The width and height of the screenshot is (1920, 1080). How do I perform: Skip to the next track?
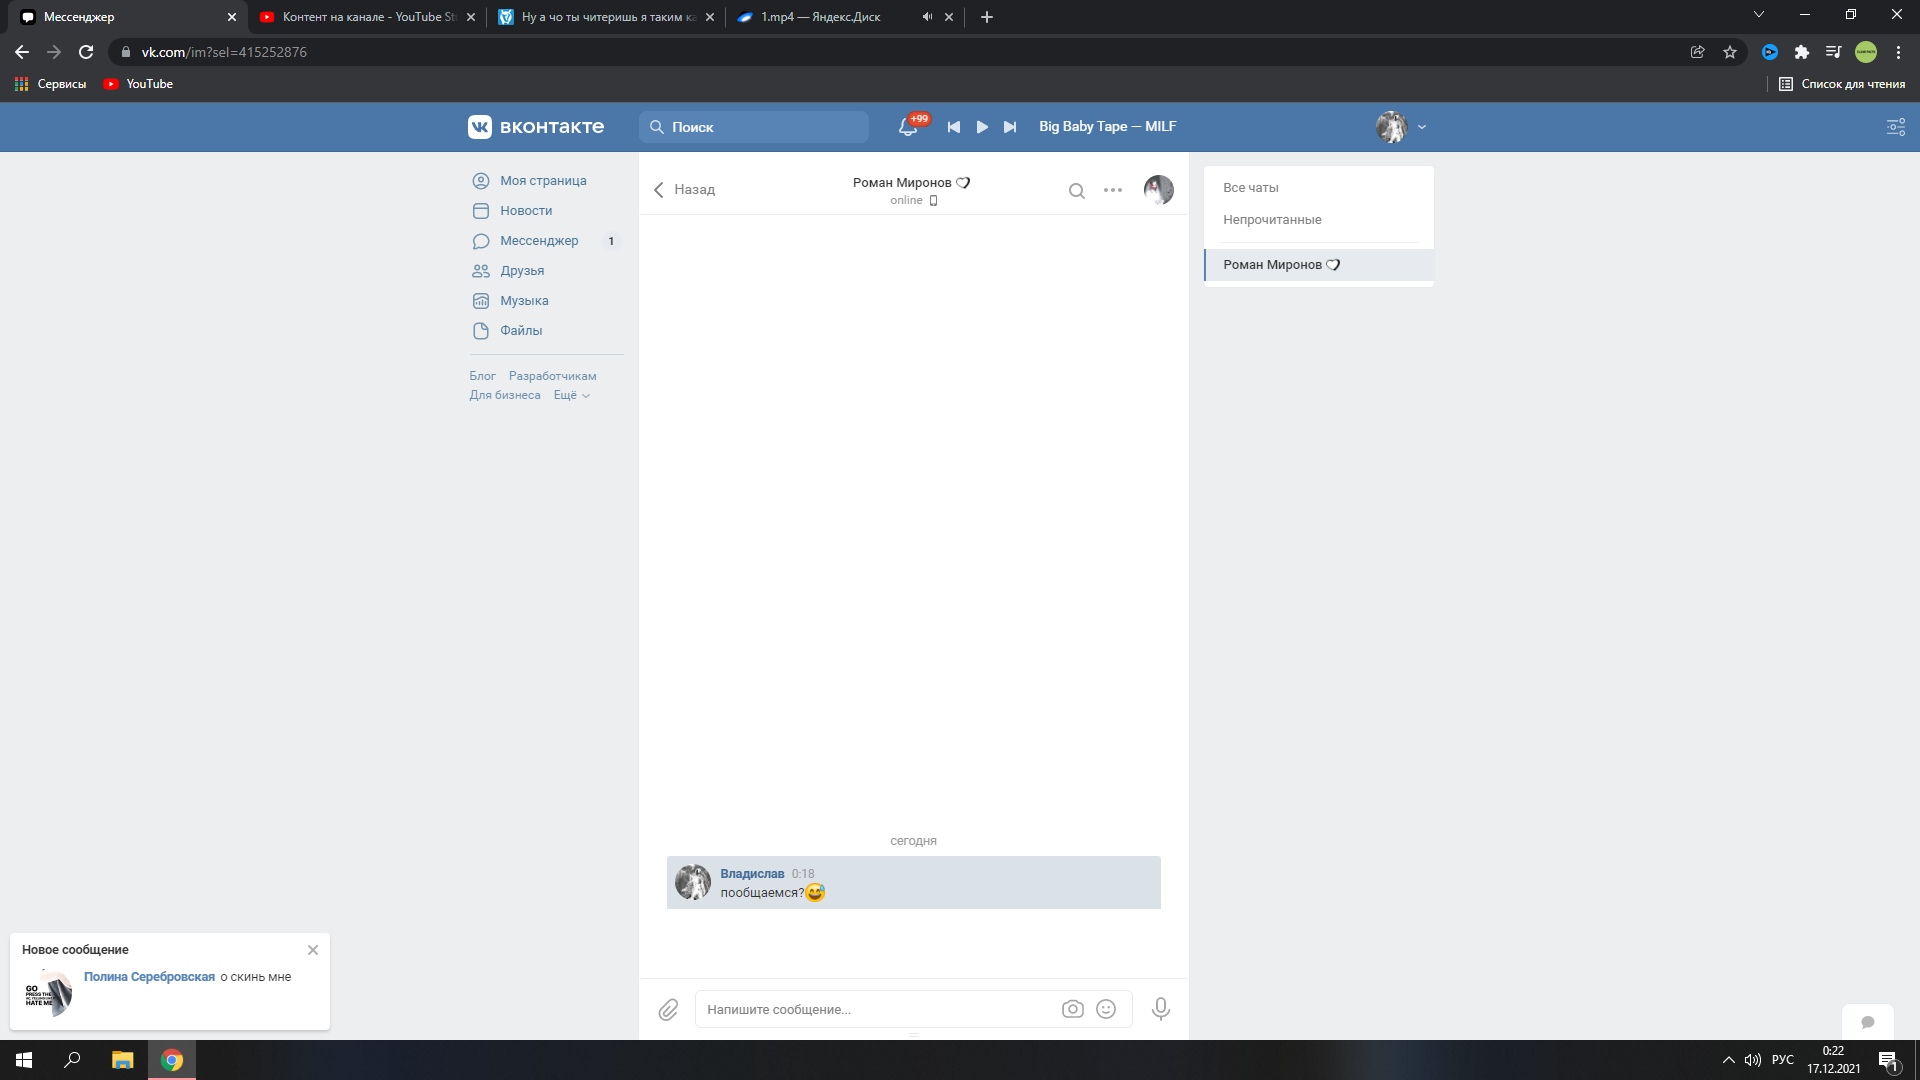[x=1010, y=127]
